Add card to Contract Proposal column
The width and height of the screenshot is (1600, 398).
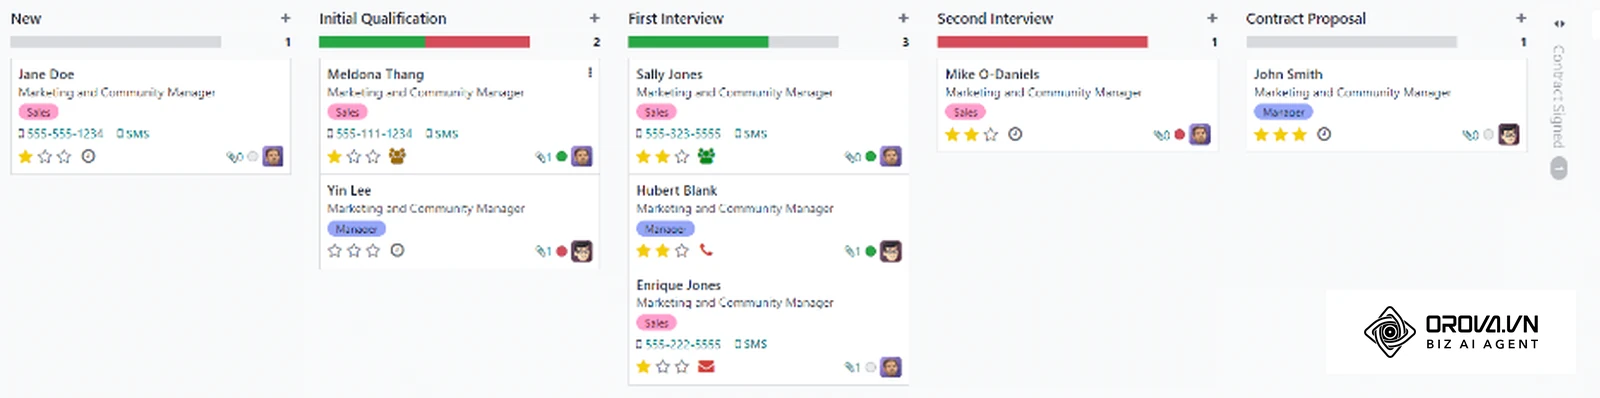[x=1521, y=18]
